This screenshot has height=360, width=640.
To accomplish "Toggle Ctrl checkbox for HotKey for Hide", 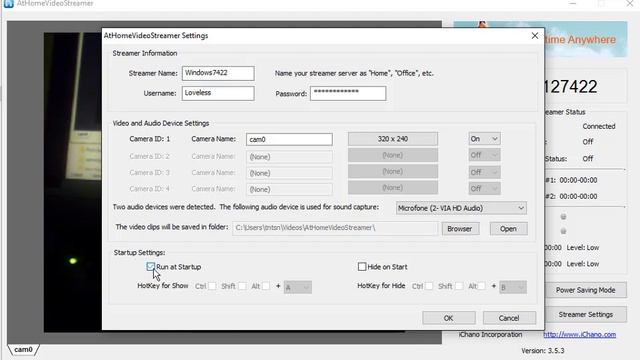I will pos(429,286).
